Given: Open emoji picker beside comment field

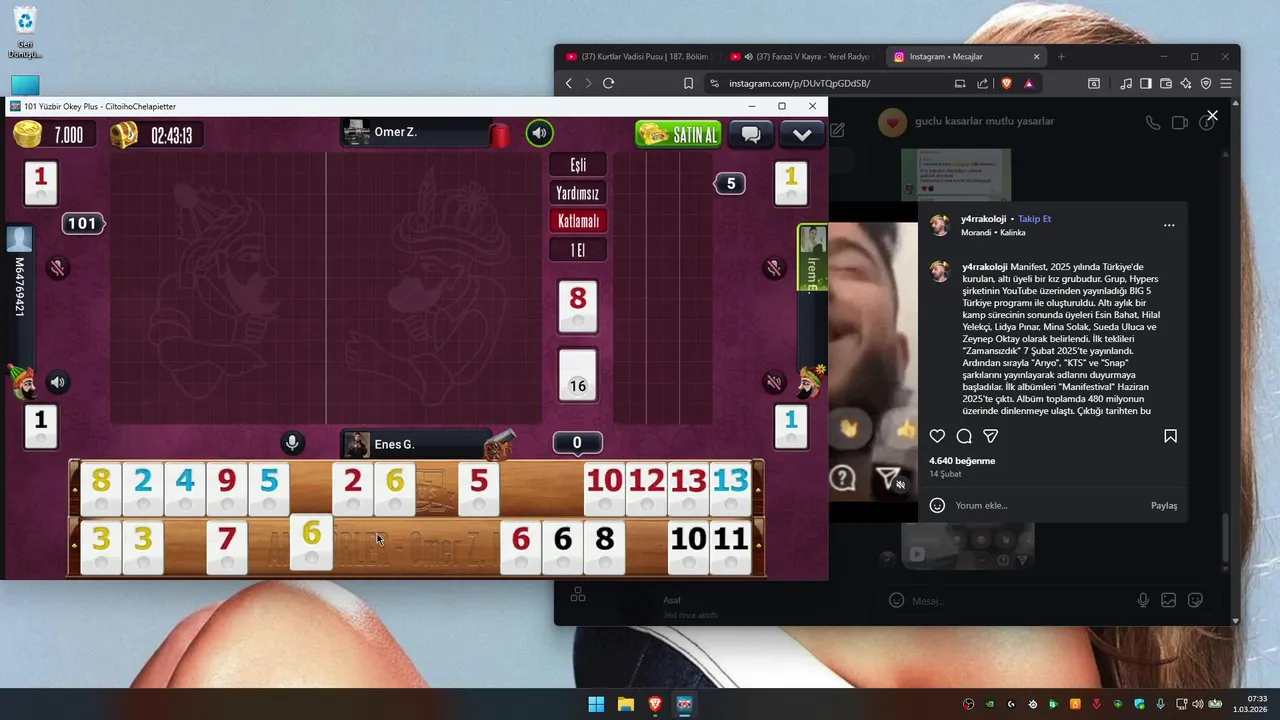Looking at the screenshot, I should (x=937, y=505).
